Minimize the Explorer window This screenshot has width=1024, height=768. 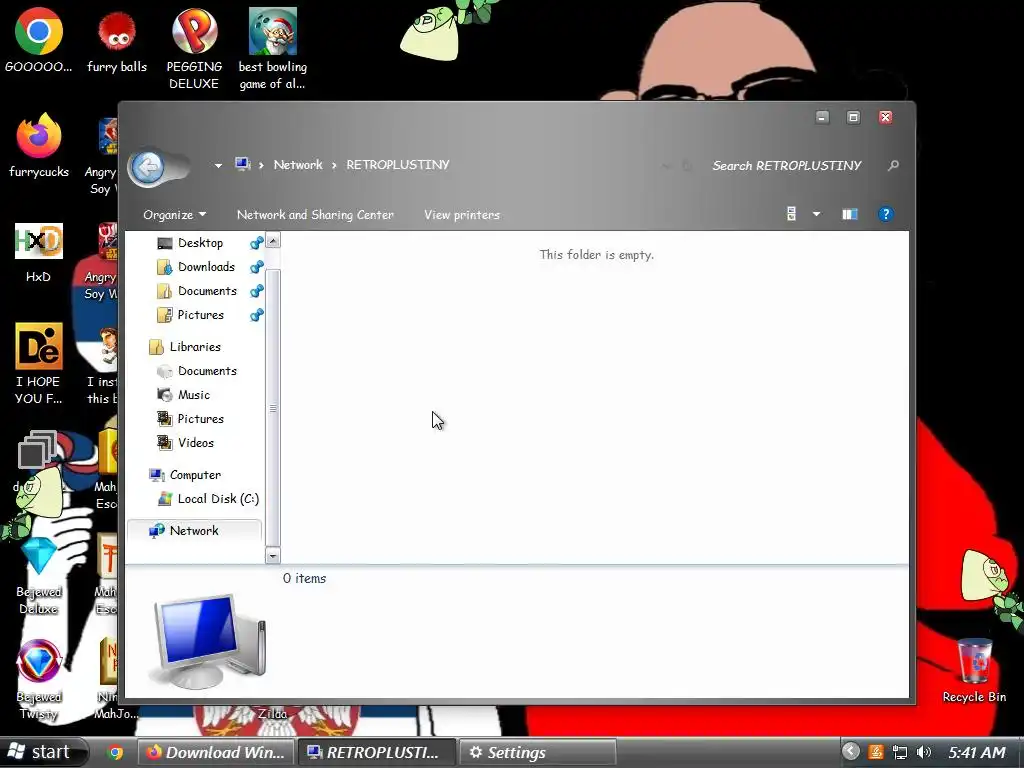tap(822, 118)
